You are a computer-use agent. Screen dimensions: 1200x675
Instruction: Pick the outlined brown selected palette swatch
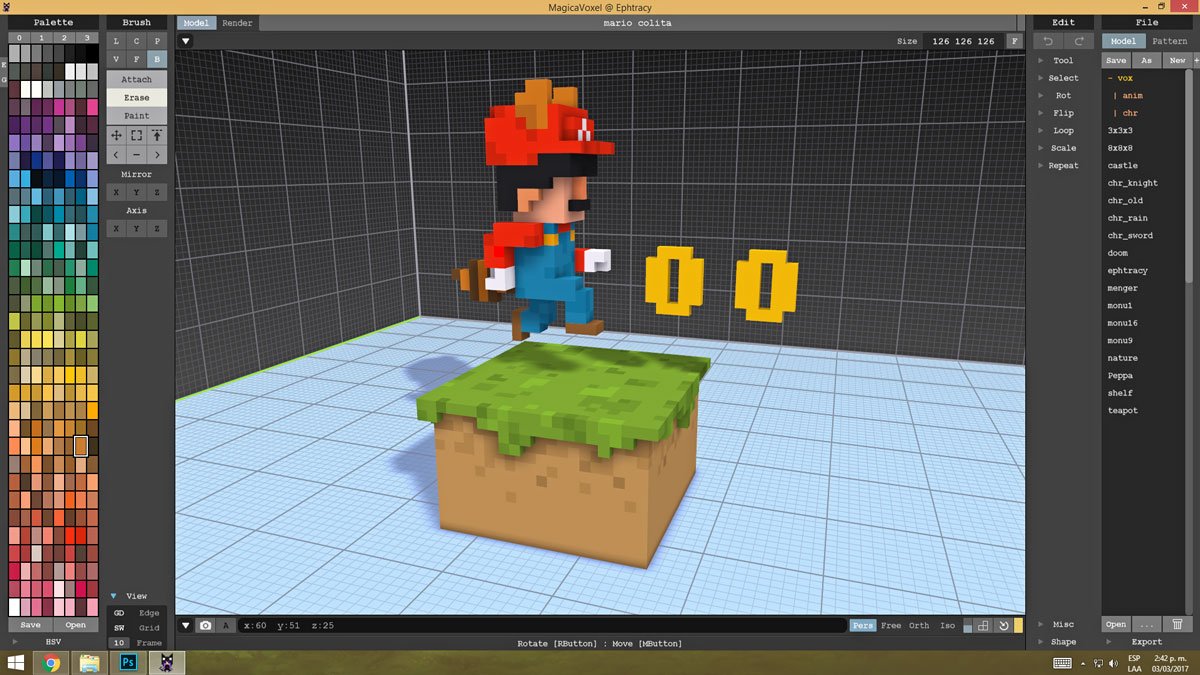pos(81,446)
